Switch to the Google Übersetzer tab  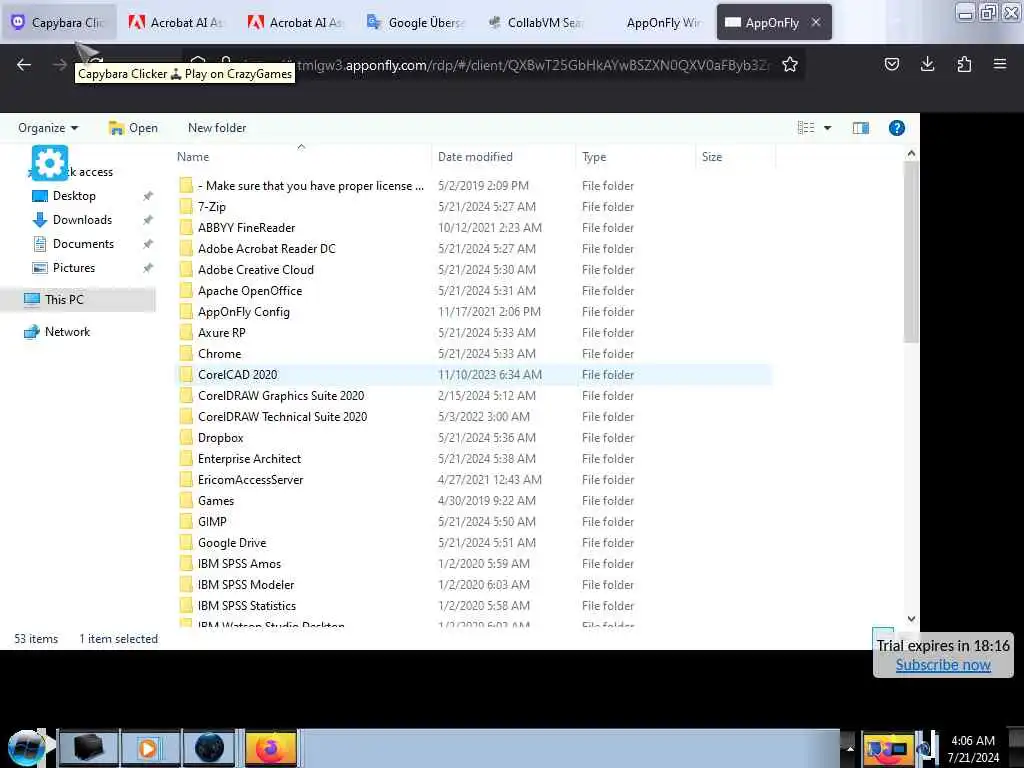[x=416, y=22]
